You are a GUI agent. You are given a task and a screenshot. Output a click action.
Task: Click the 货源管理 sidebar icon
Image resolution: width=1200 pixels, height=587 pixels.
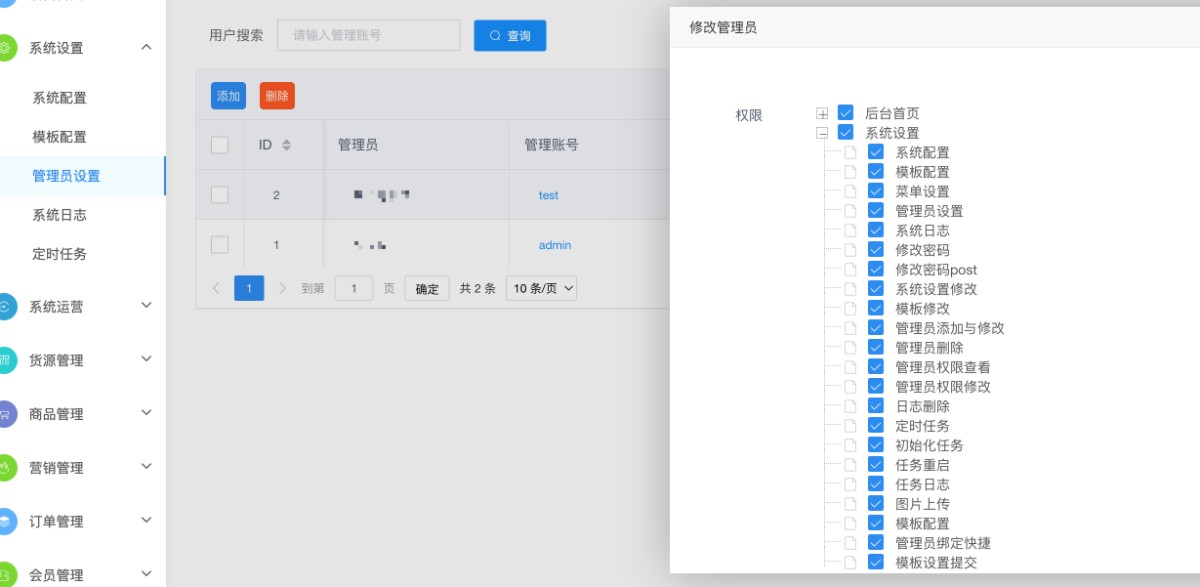coord(5,360)
